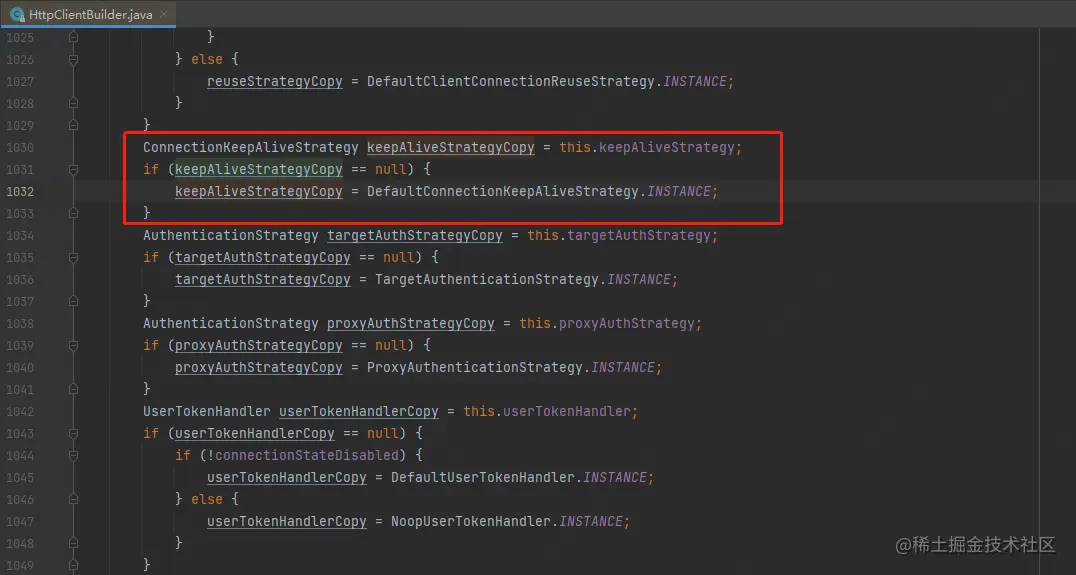Viewport: 1076px width, 575px height.
Task: Toggle fold marker at line 1028
Action: coord(73,103)
